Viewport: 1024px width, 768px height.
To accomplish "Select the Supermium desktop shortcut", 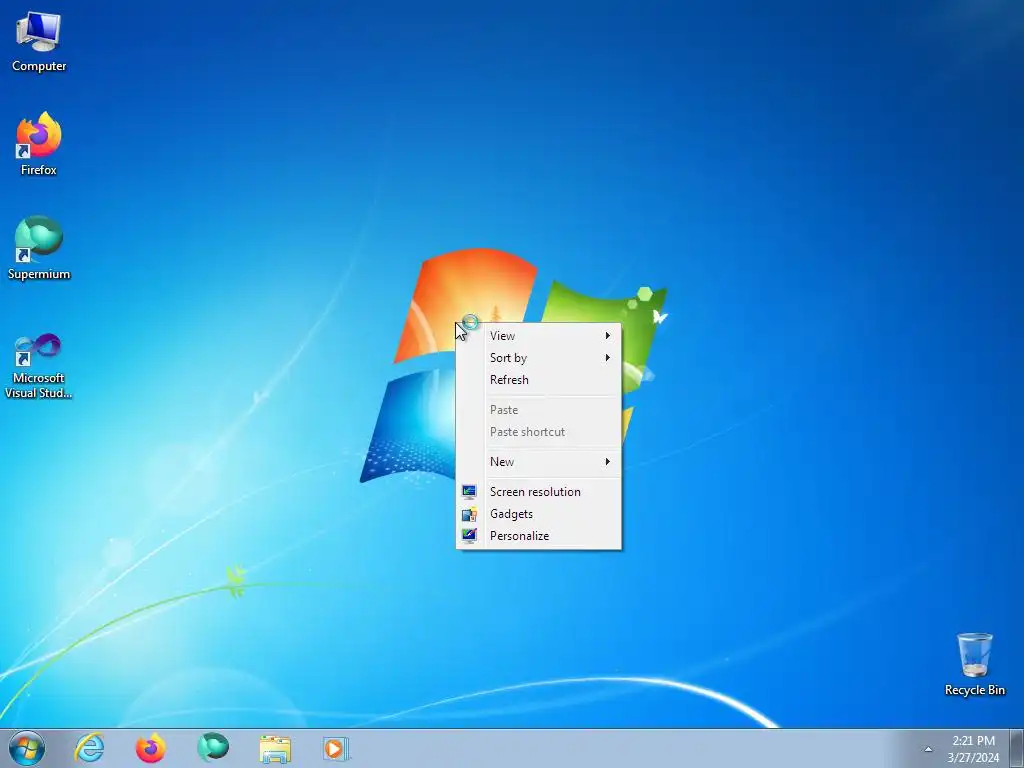I will (39, 248).
